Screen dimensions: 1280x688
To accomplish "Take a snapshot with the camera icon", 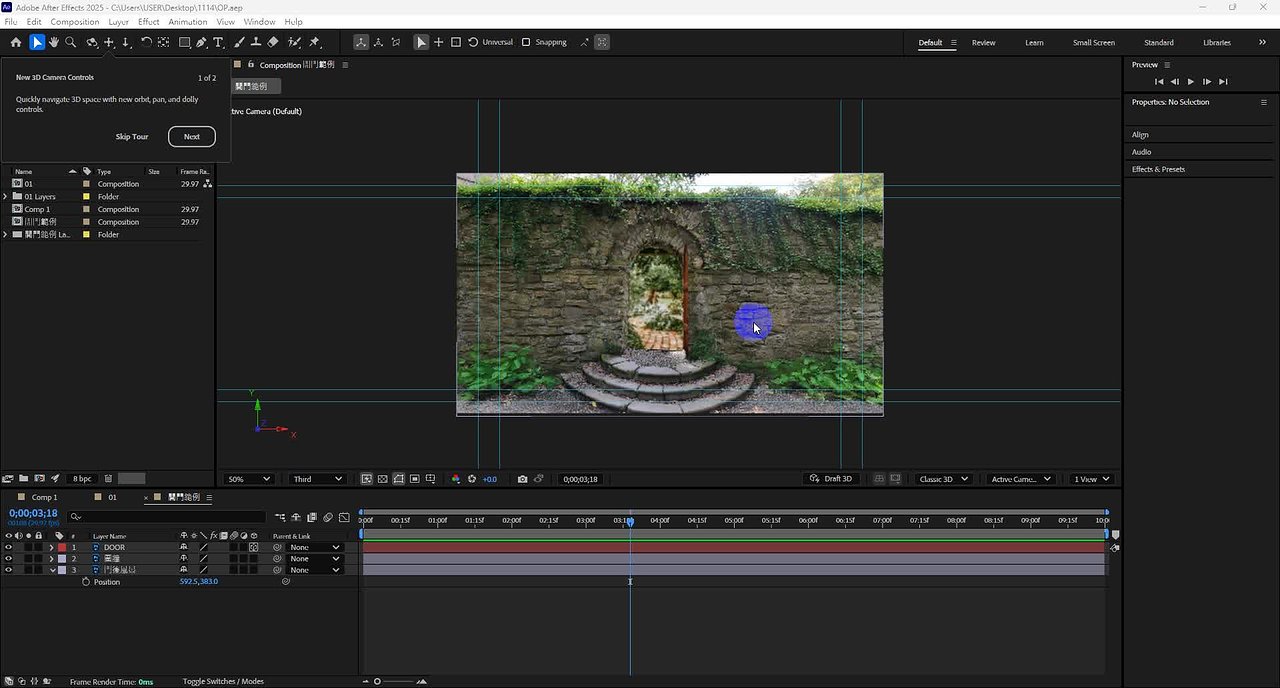I will 522,479.
